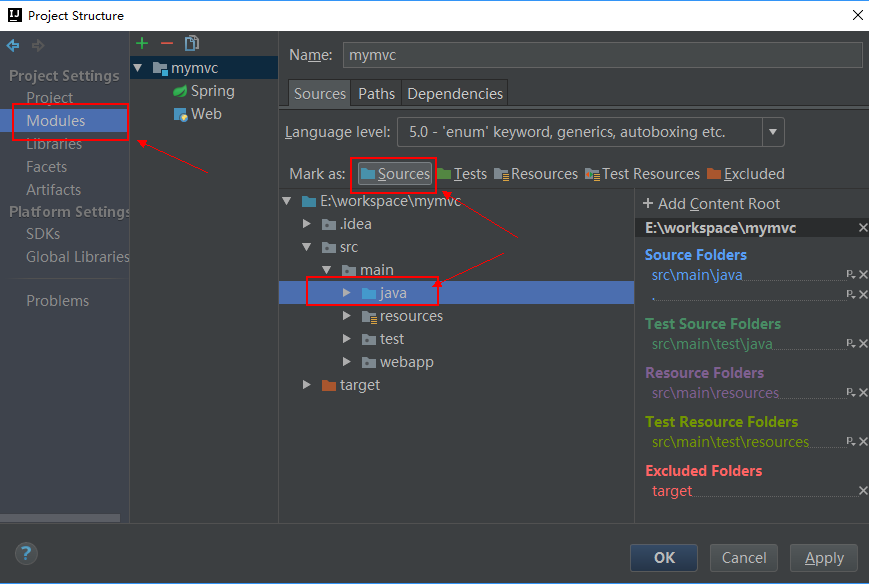Remove the target excluded folder entry
This screenshot has height=584, width=869.
pos(863,491)
